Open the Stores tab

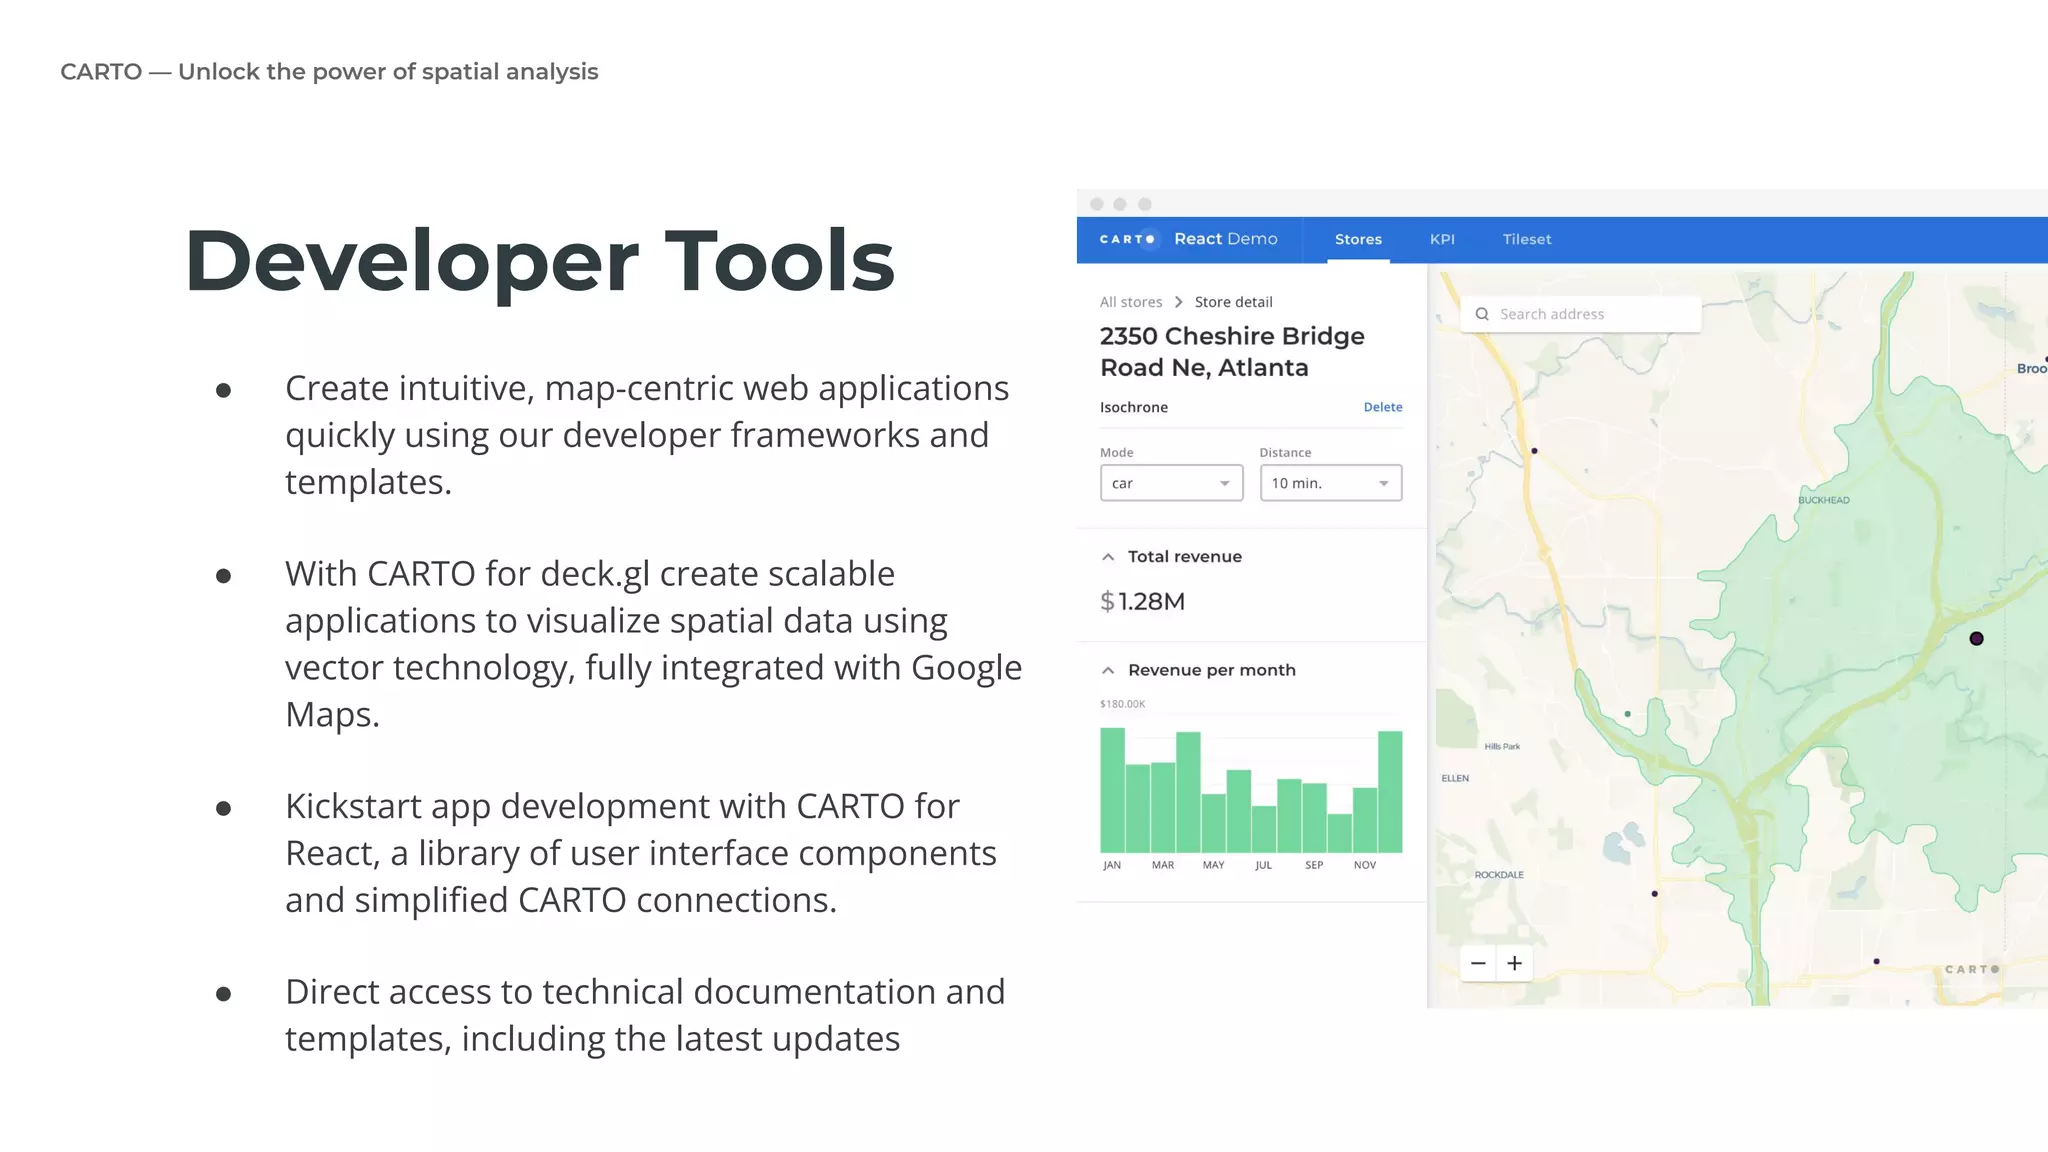pyautogui.click(x=1358, y=239)
